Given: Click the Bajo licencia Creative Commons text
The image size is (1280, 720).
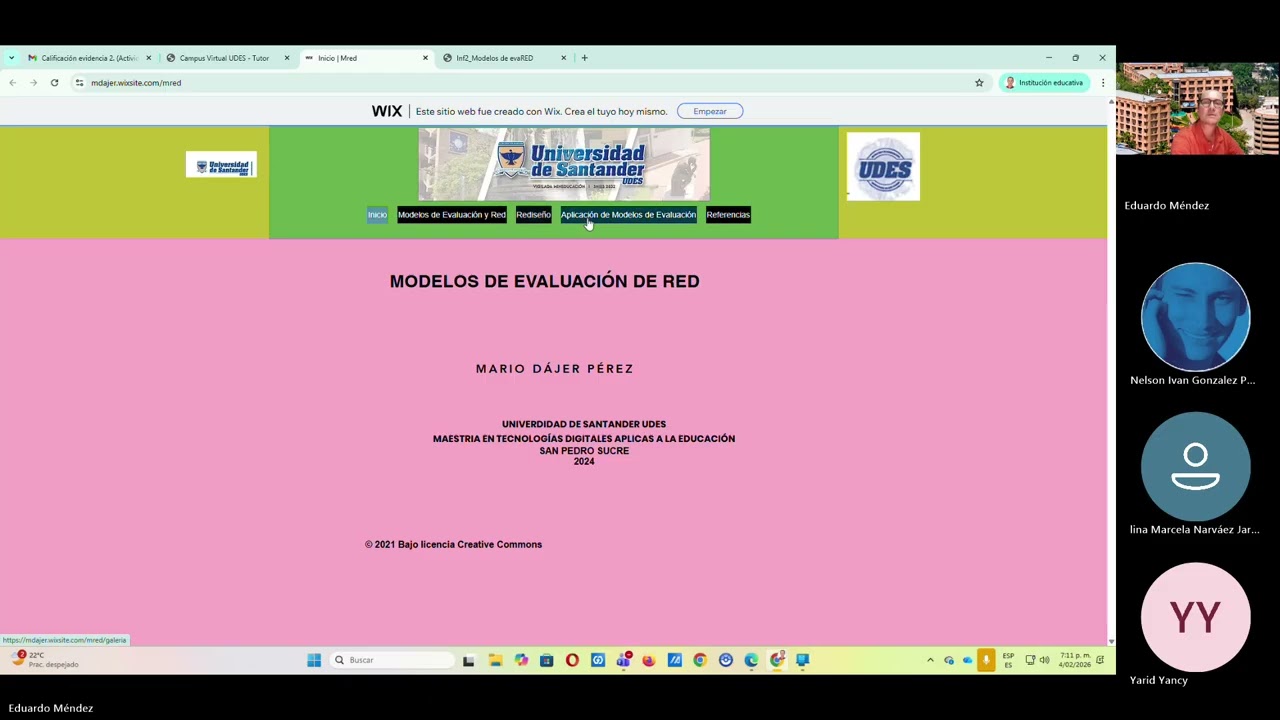Looking at the screenshot, I should 470,545.
